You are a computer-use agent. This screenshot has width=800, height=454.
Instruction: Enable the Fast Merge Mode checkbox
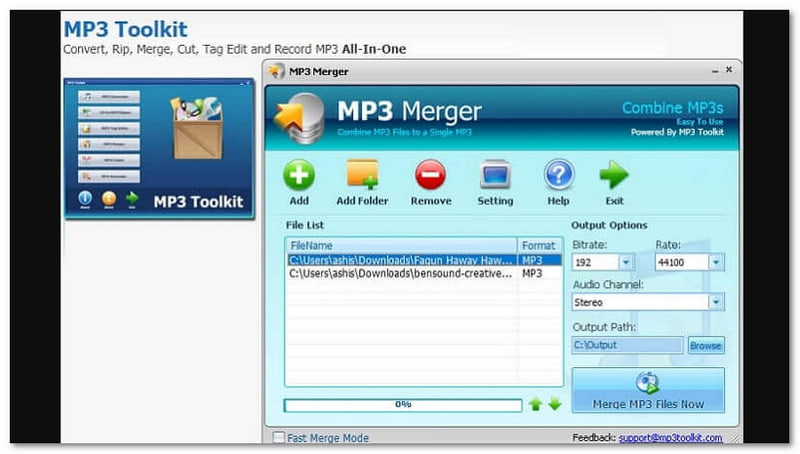(279, 438)
